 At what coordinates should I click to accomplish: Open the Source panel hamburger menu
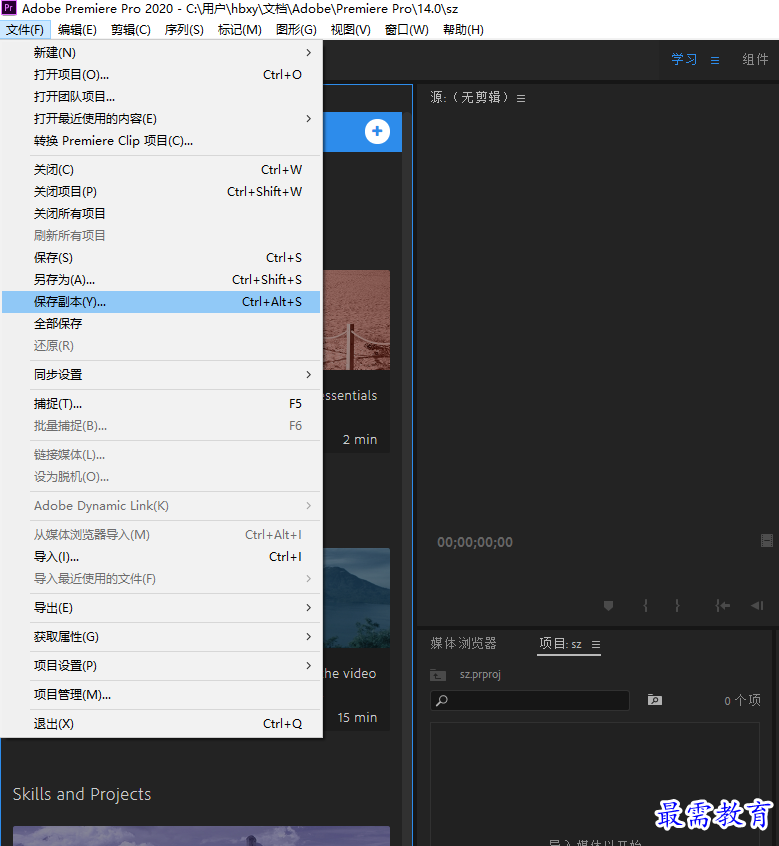tap(521, 98)
